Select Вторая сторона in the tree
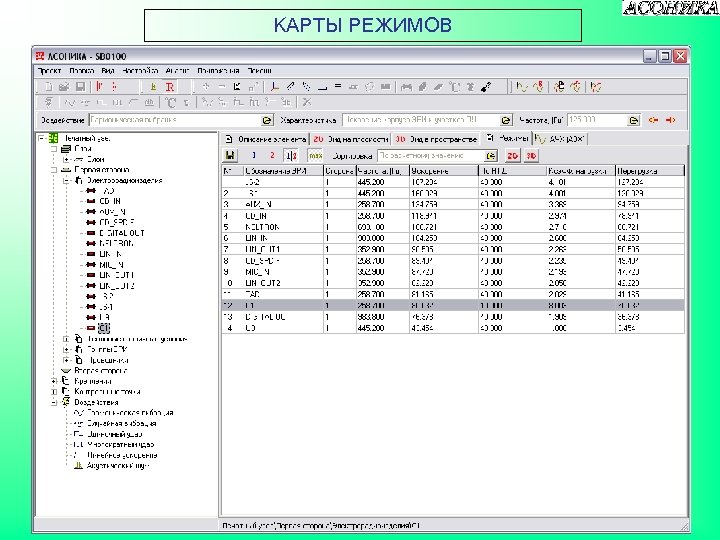Viewport: 720px width, 540px height. pyautogui.click(x=101, y=371)
